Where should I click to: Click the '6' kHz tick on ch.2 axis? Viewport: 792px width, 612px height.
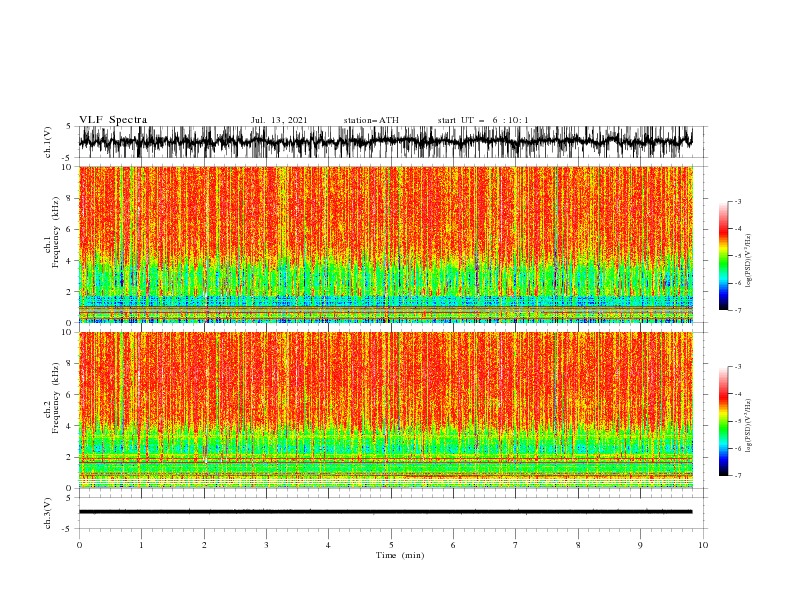pos(70,395)
